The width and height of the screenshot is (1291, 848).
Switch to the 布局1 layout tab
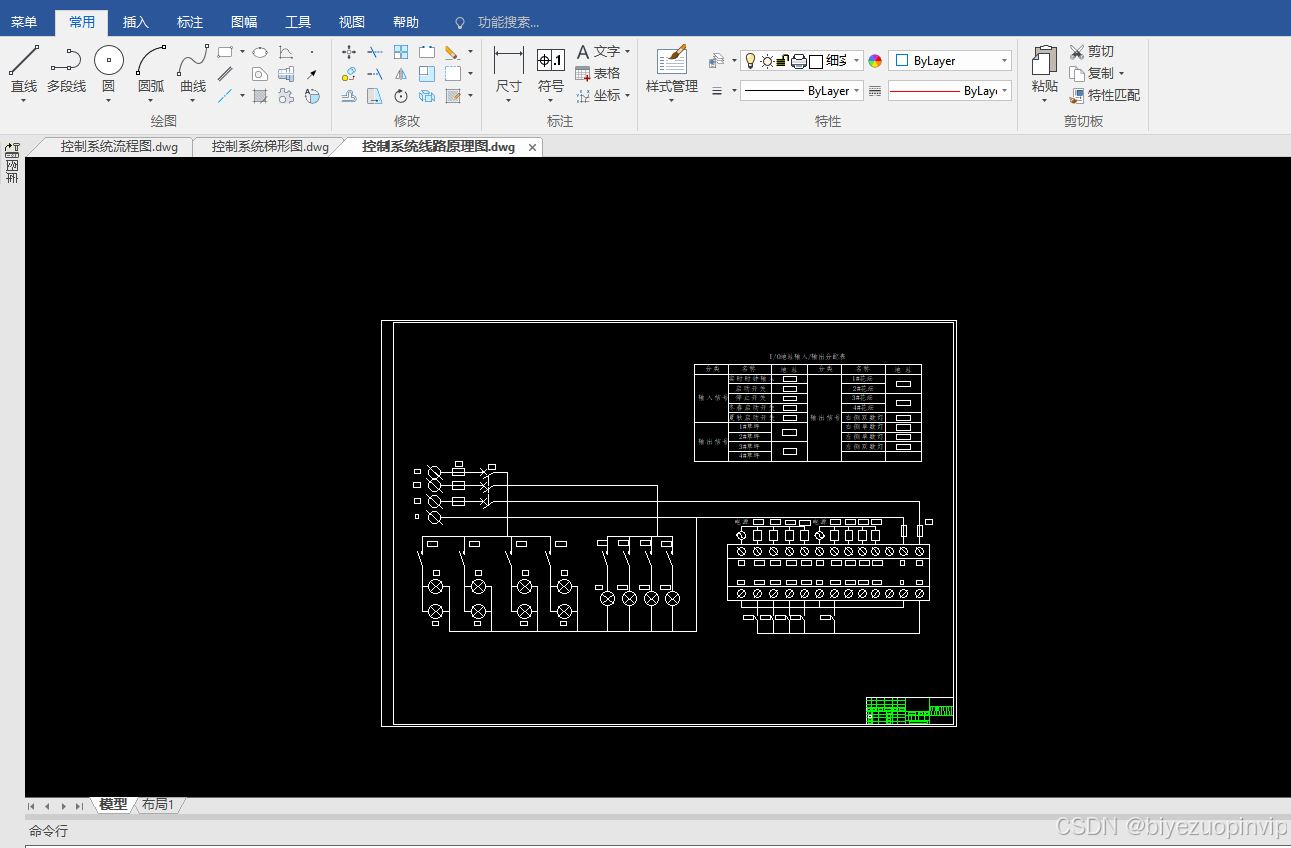pos(158,805)
